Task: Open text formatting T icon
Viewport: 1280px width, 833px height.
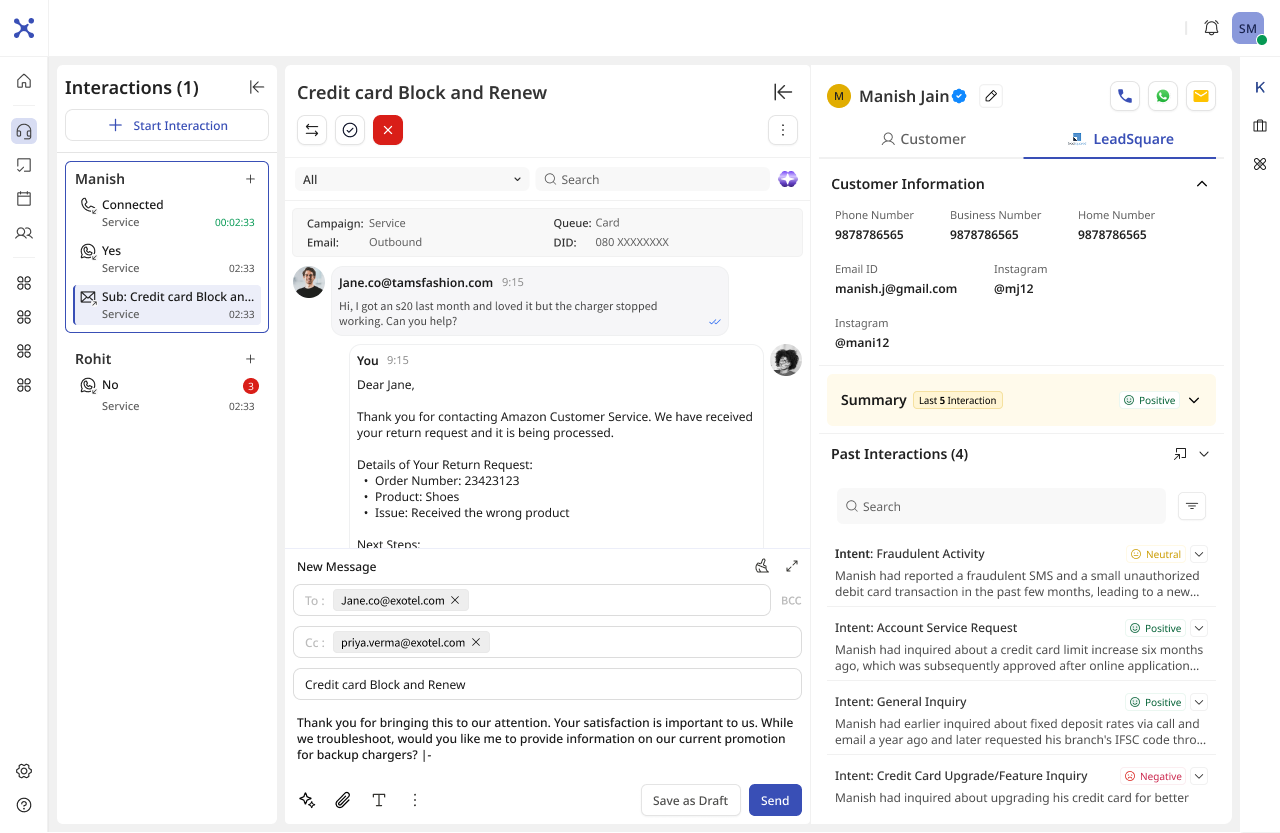Action: pos(379,800)
